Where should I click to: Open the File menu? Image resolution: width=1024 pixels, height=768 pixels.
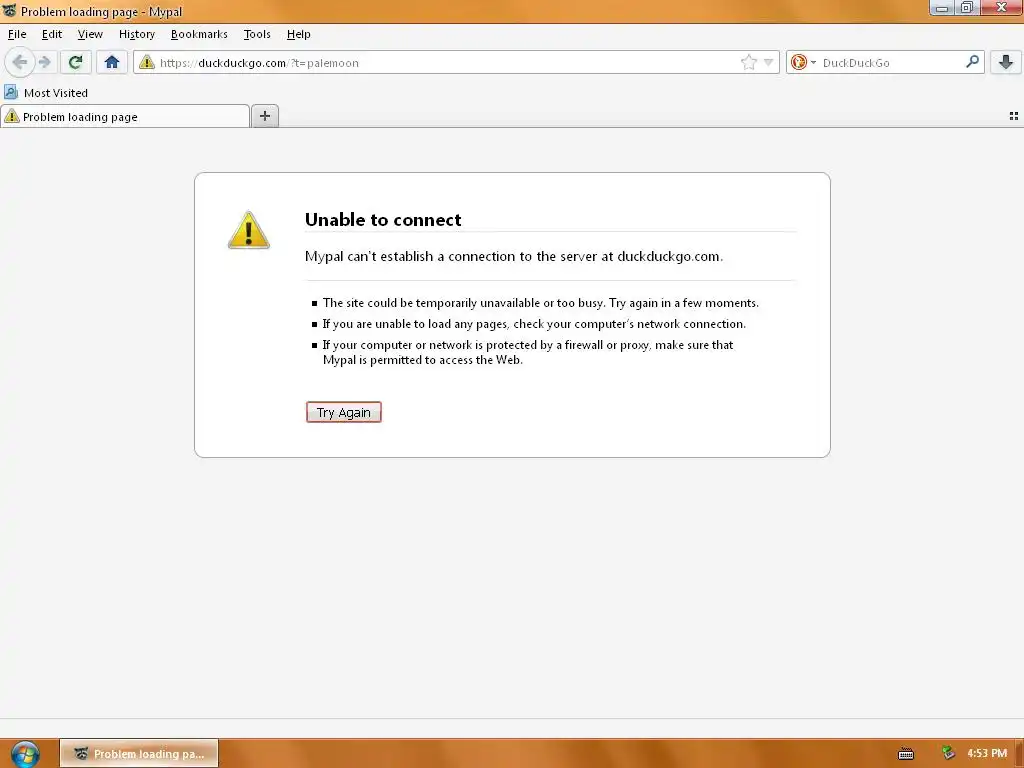pyautogui.click(x=17, y=34)
